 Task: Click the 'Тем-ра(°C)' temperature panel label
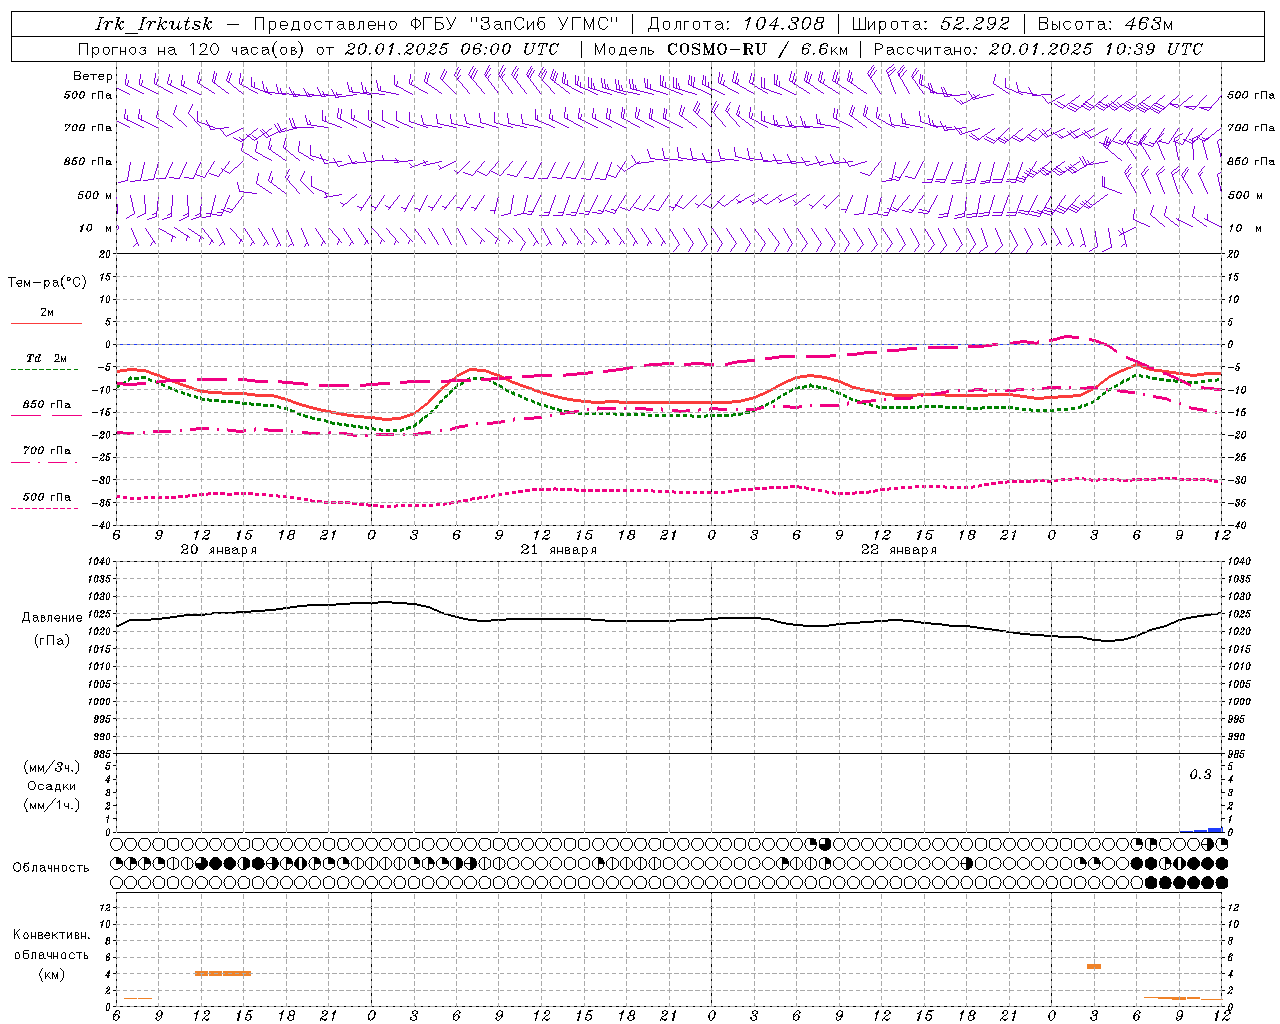47,283
